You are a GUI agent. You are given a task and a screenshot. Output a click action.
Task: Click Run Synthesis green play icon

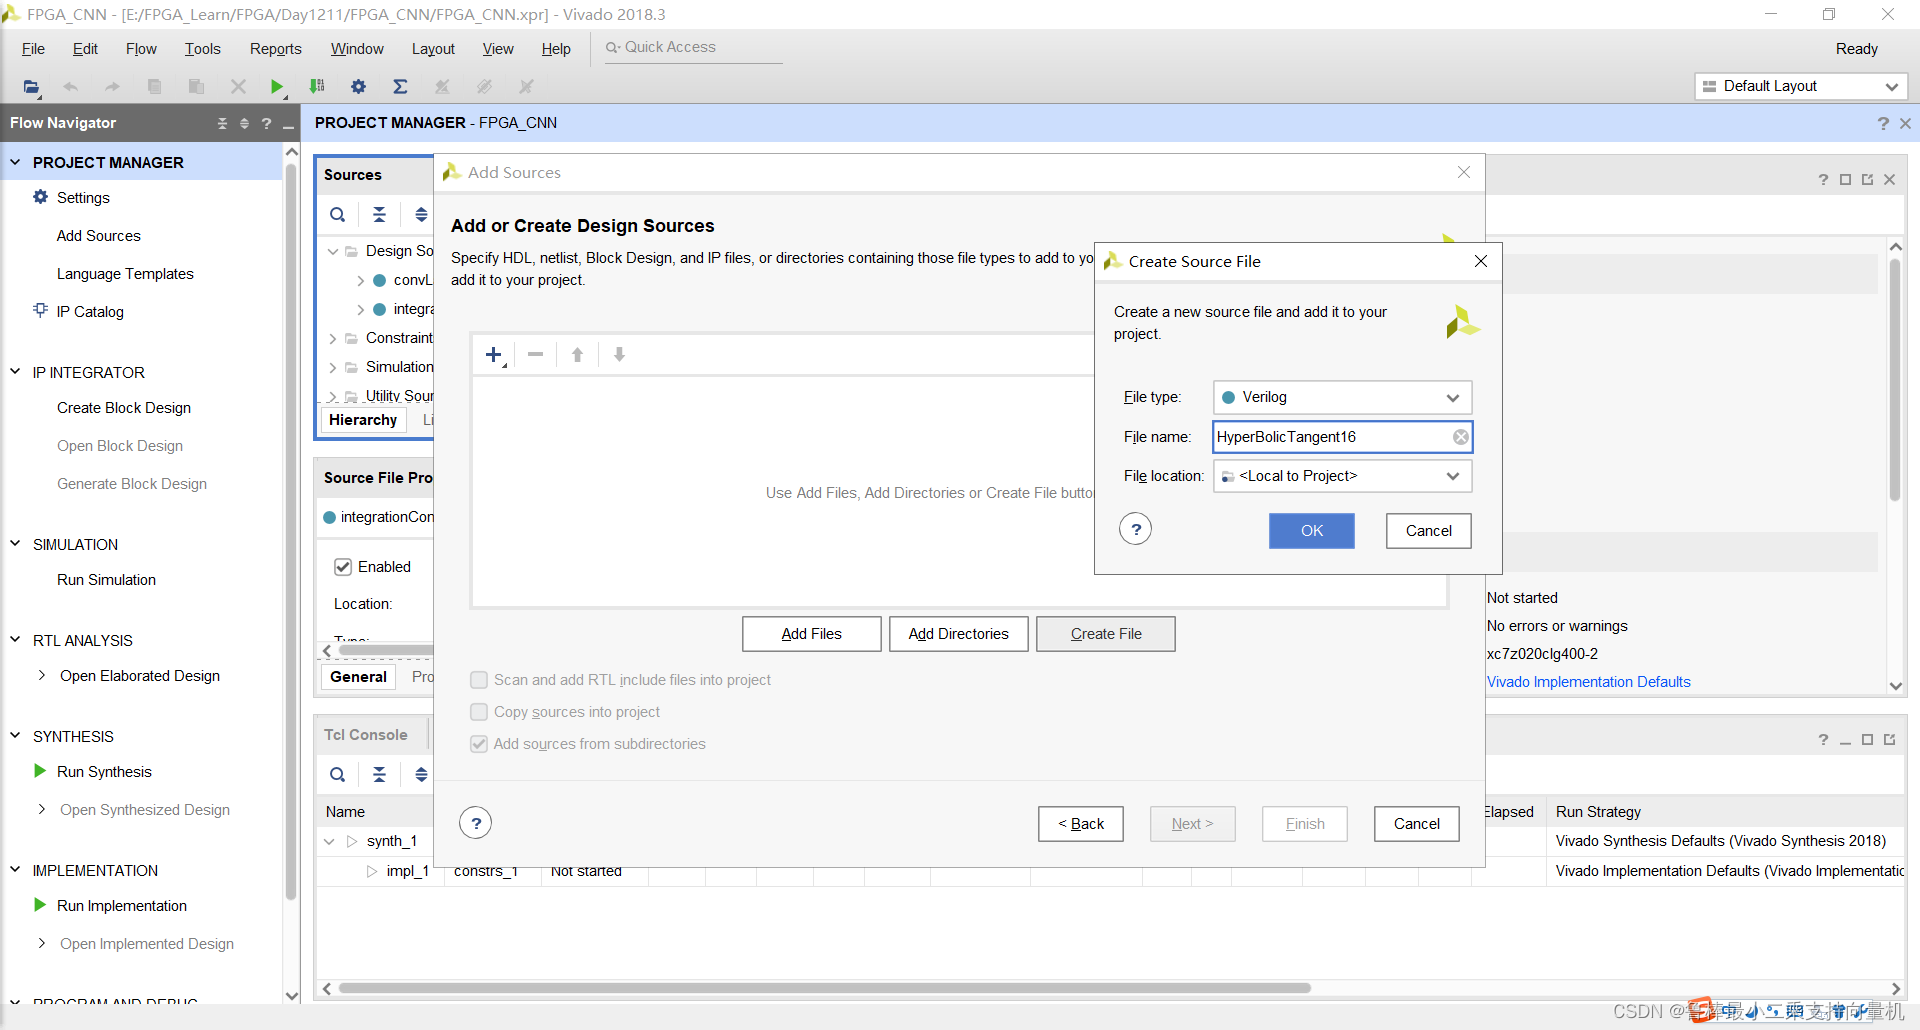pos(40,771)
